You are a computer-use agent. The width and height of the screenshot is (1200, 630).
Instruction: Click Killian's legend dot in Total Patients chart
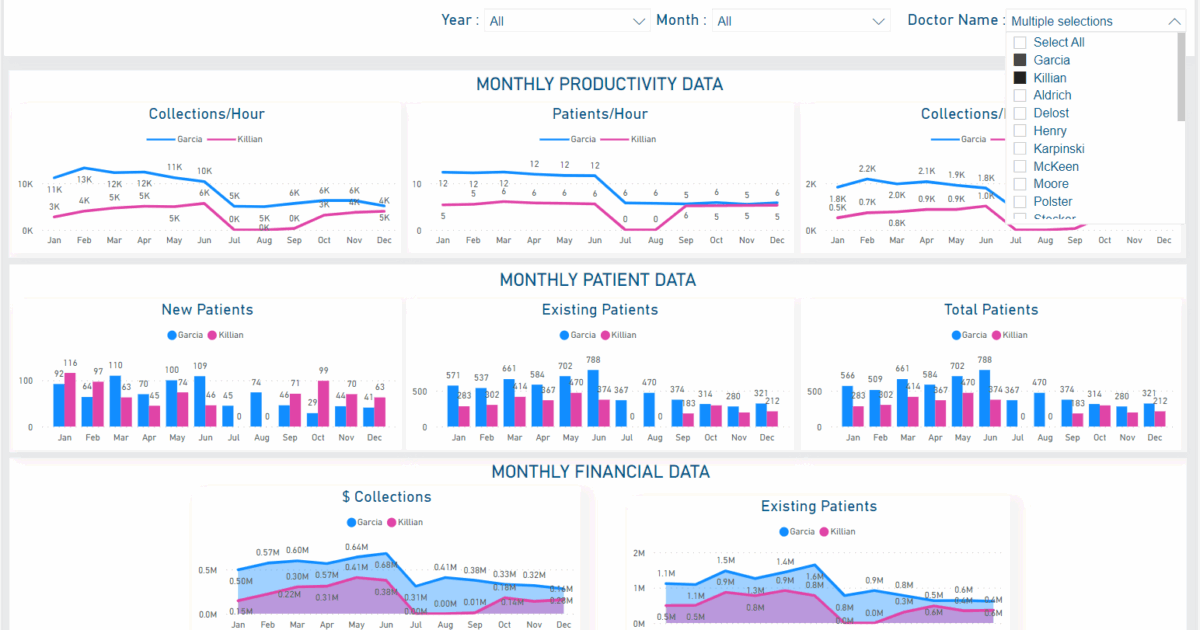click(x=994, y=335)
